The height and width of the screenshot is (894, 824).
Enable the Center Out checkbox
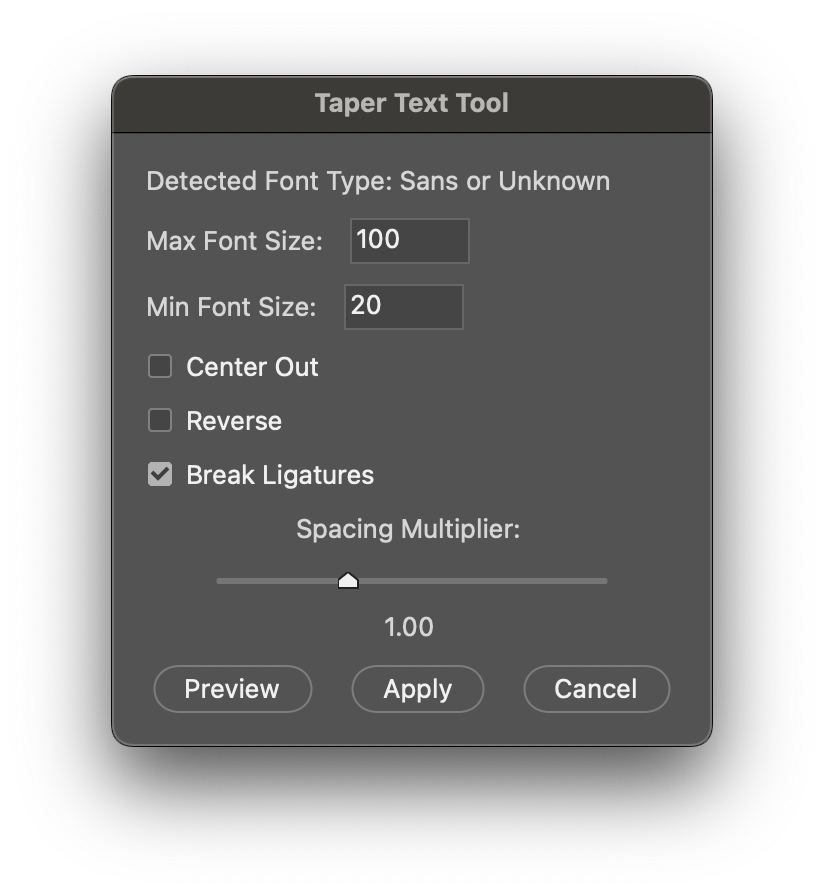click(x=160, y=366)
